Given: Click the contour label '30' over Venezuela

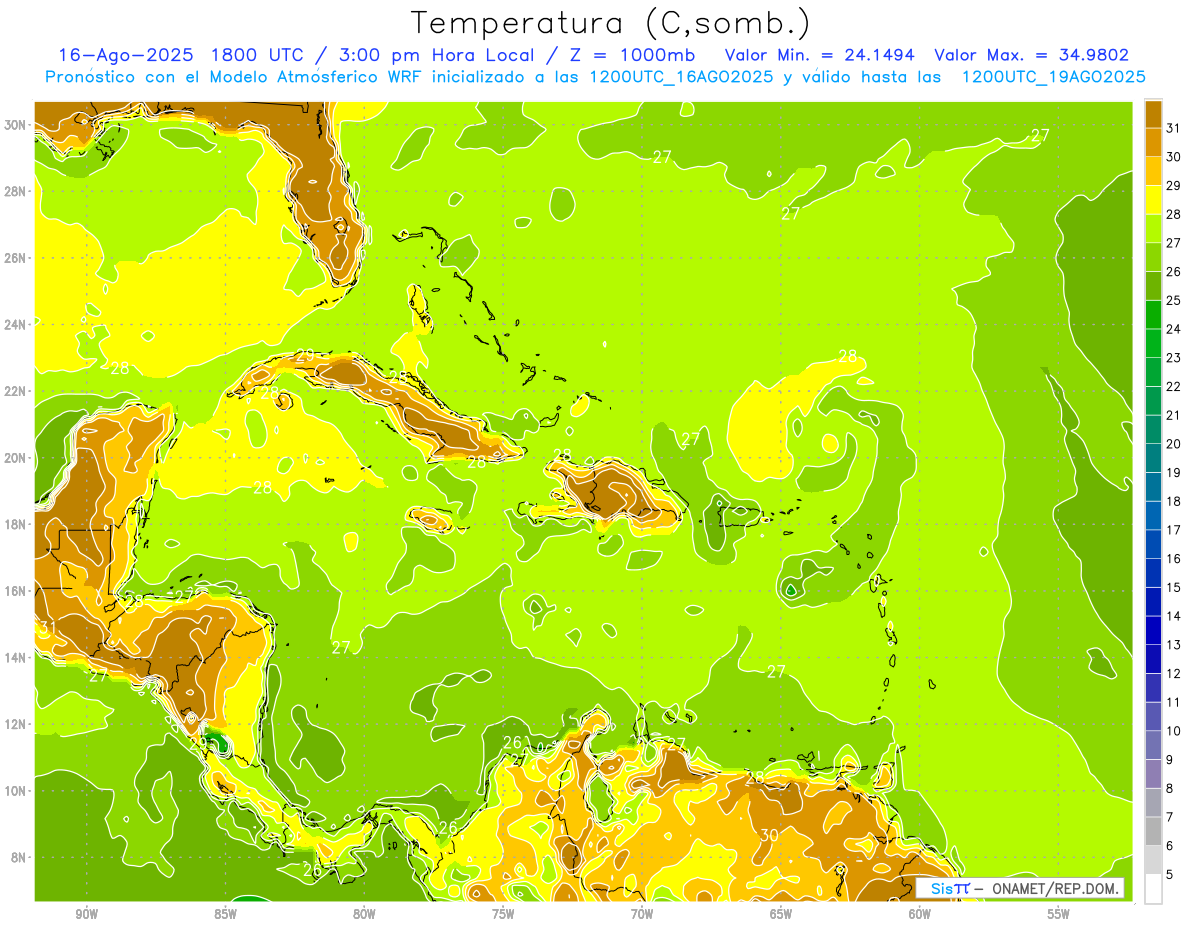Looking at the screenshot, I should tap(769, 835).
